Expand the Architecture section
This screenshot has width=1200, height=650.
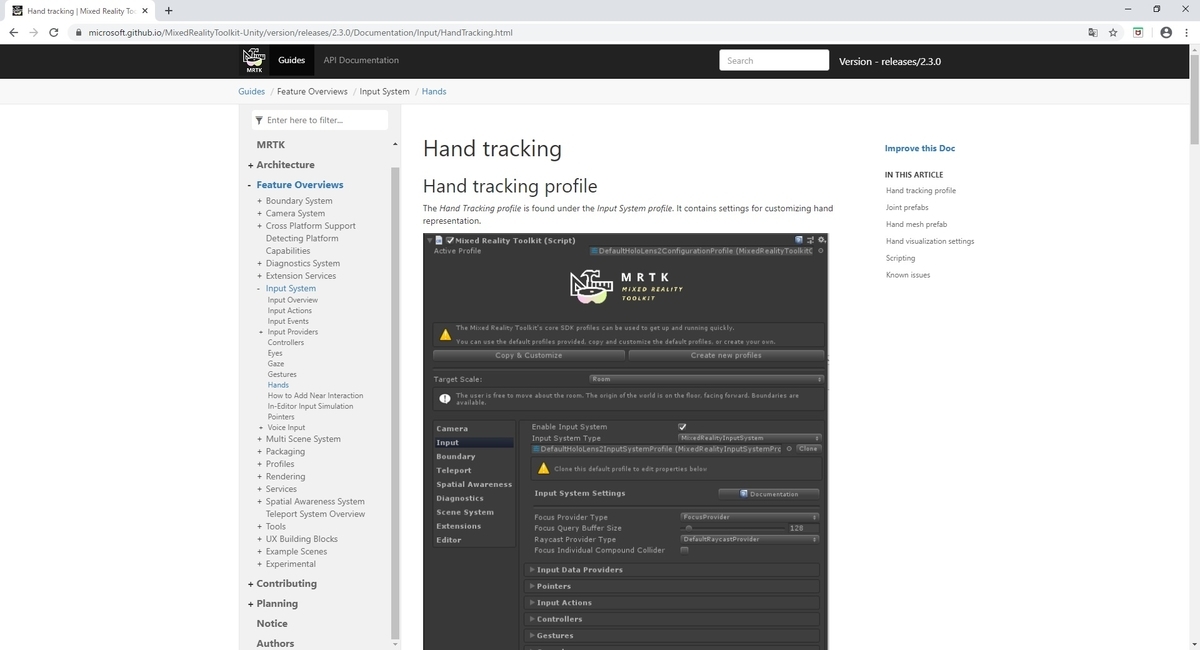pyautogui.click(x=250, y=165)
